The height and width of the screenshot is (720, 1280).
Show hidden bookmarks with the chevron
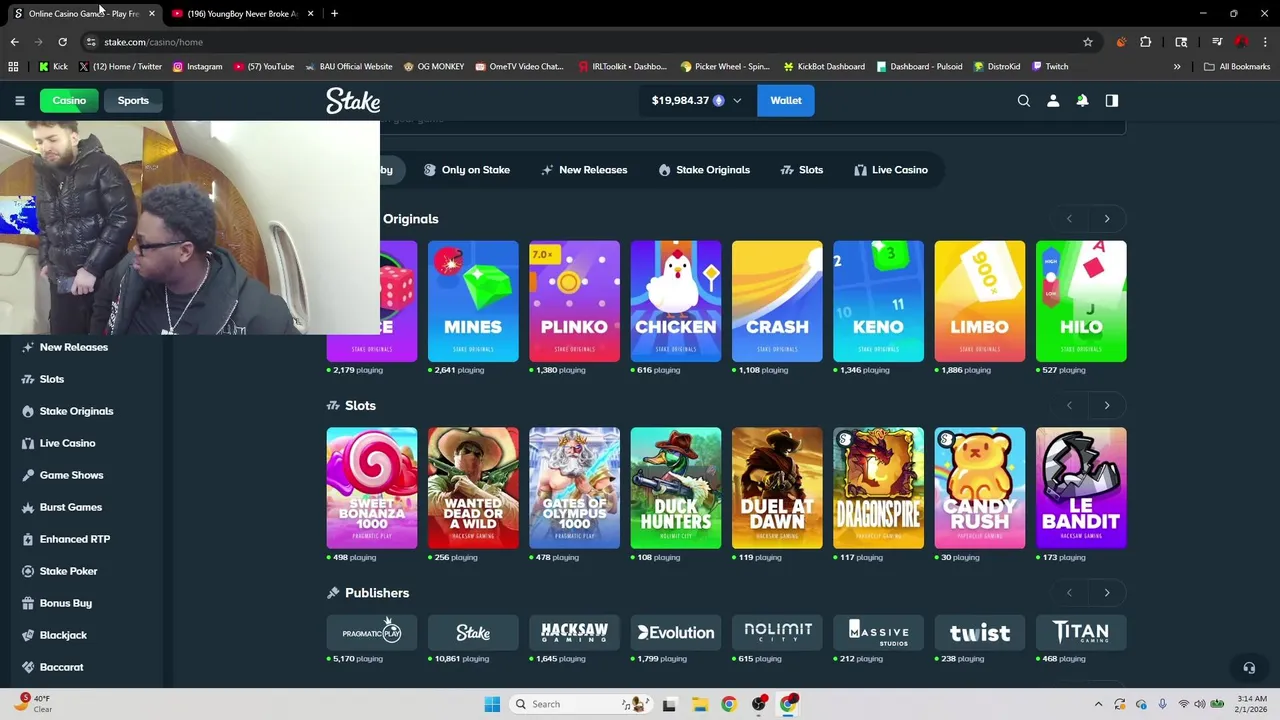[x=1177, y=67]
